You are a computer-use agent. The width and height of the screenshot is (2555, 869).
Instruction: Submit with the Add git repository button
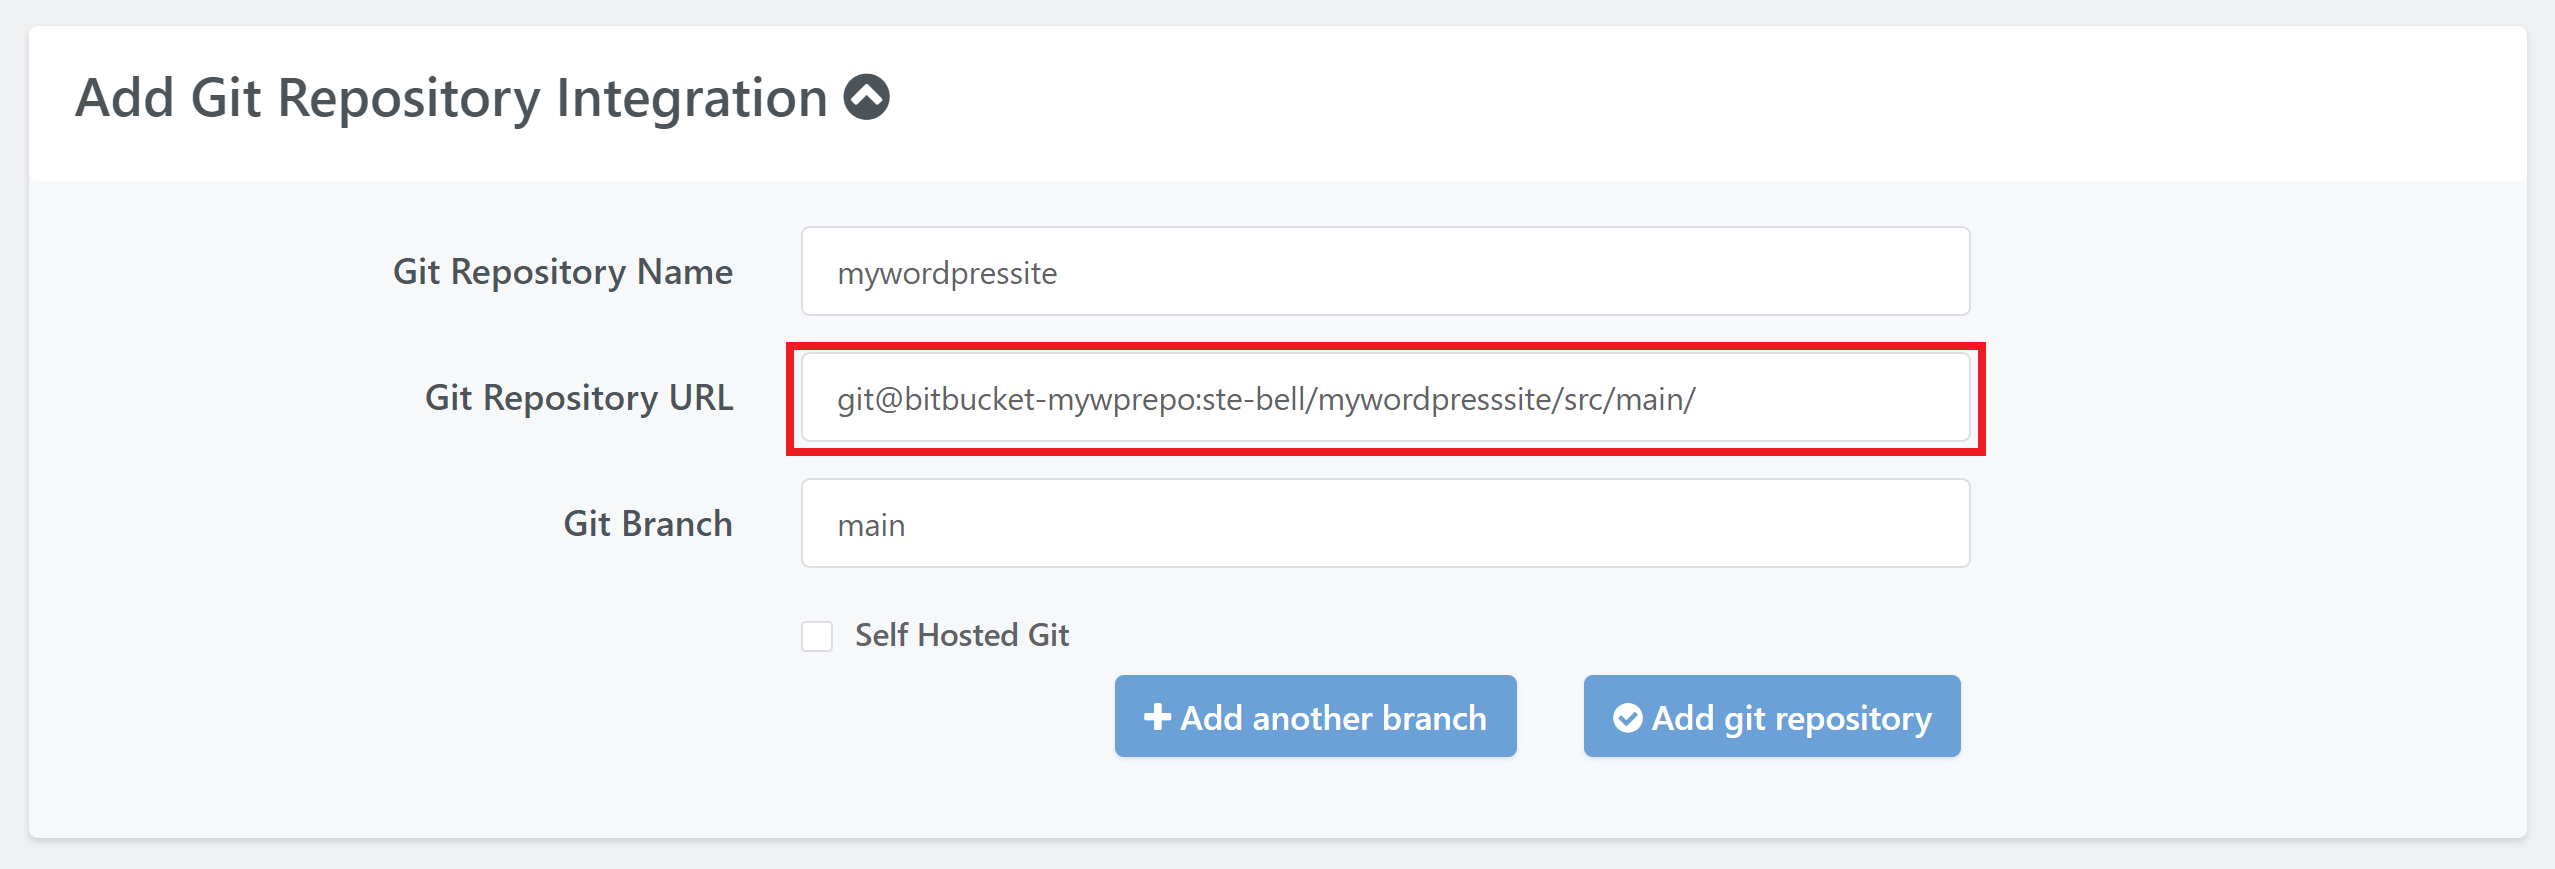pyautogui.click(x=1771, y=717)
